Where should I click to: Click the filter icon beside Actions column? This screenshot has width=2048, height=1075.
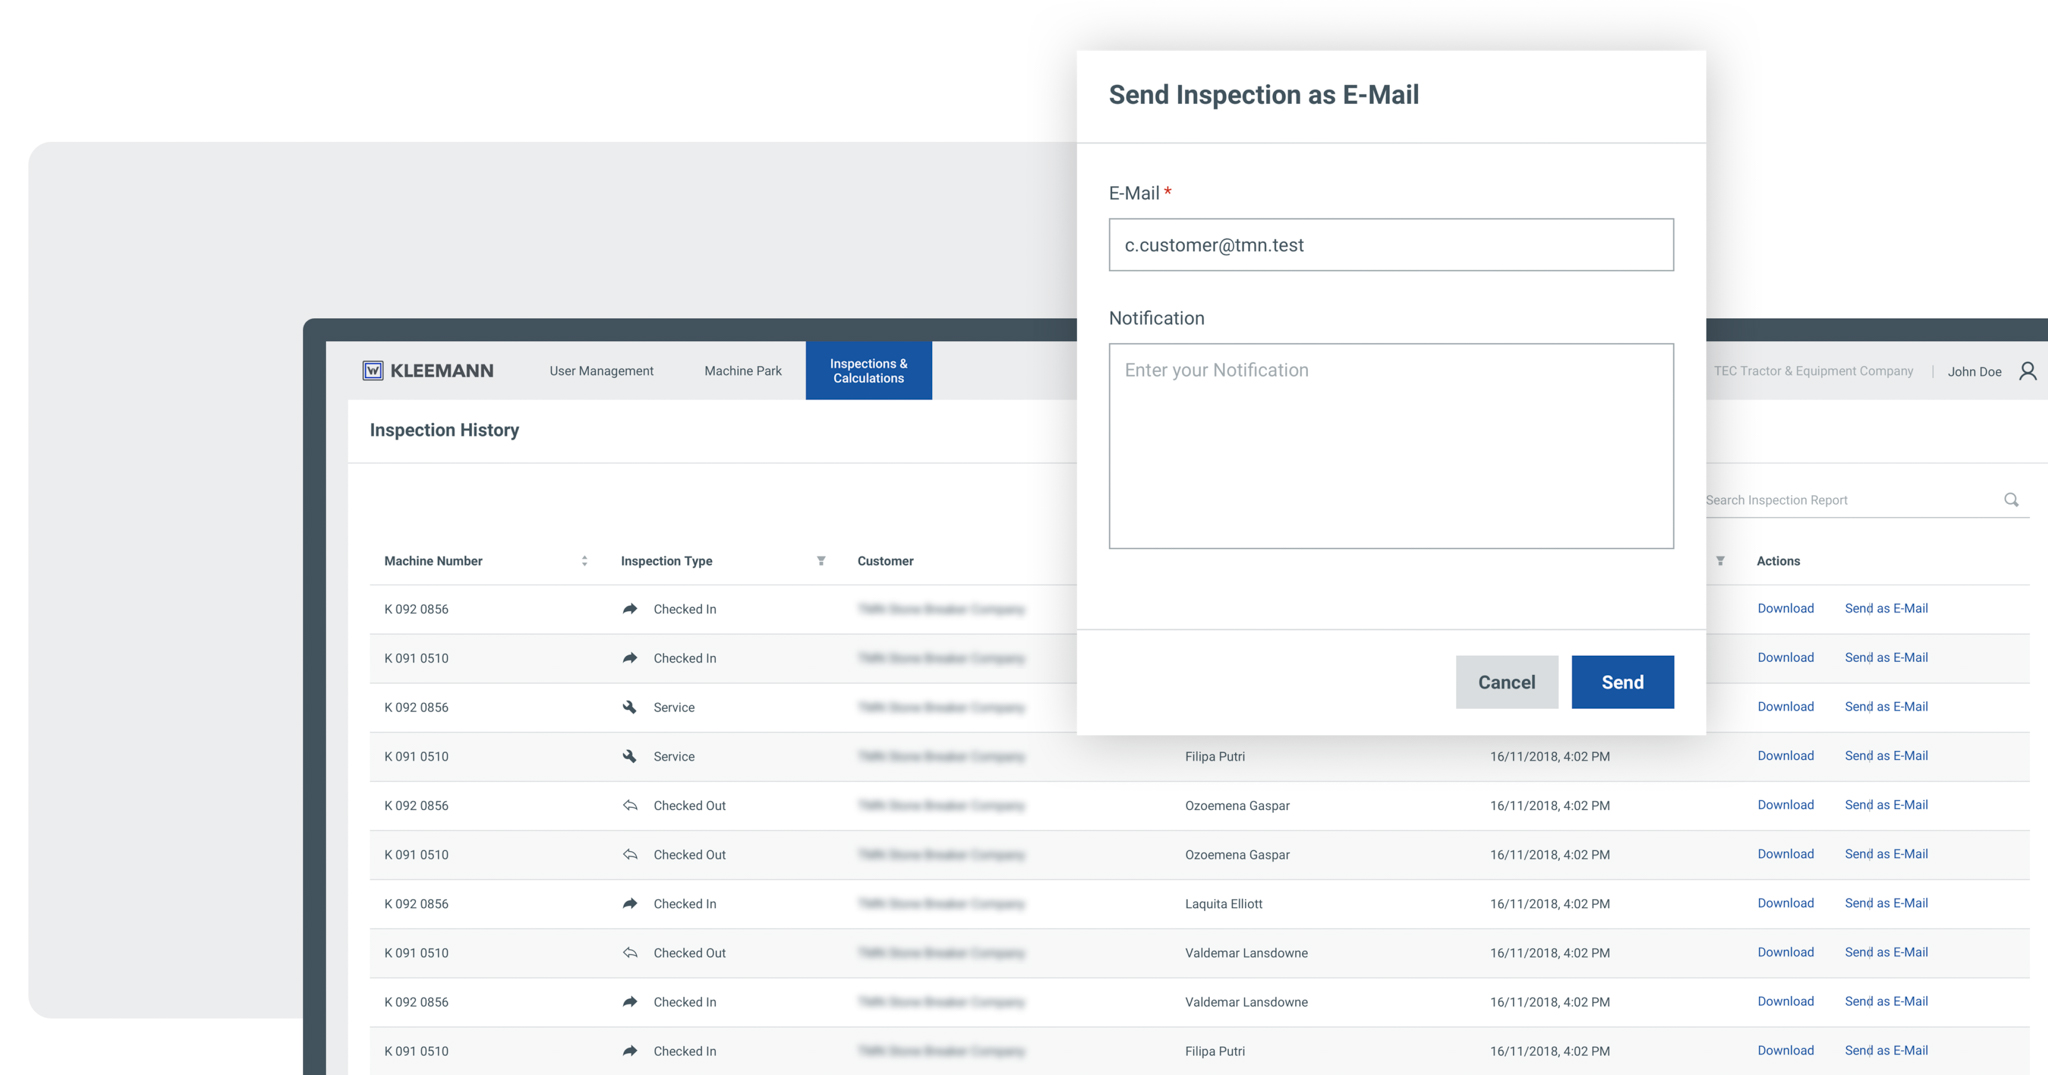(1720, 561)
